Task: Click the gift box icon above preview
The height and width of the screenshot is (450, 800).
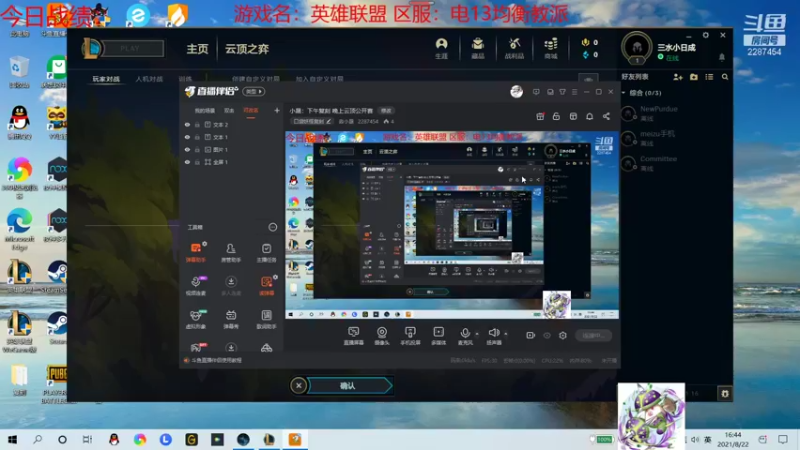Action: click(540, 116)
